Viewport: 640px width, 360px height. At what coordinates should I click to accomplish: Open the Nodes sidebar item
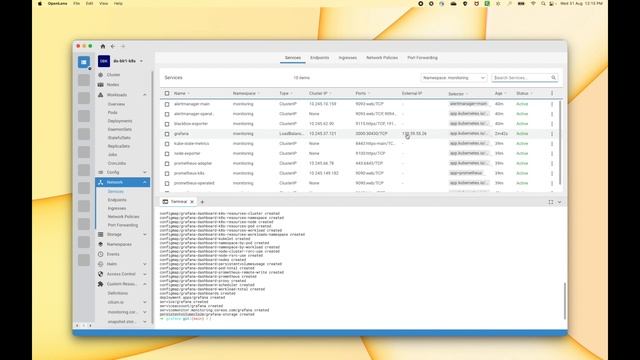[x=113, y=84]
